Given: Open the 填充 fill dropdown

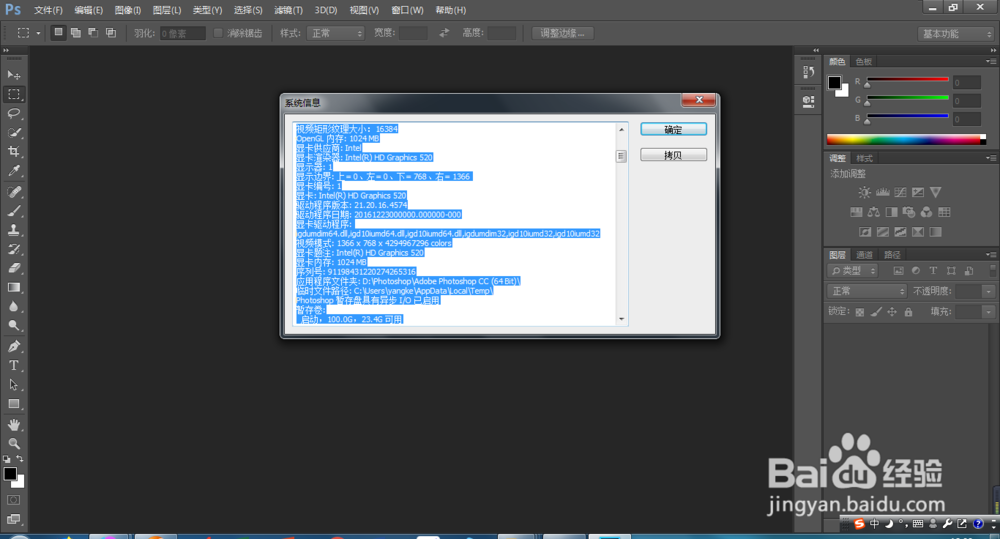Looking at the screenshot, I should [989, 312].
